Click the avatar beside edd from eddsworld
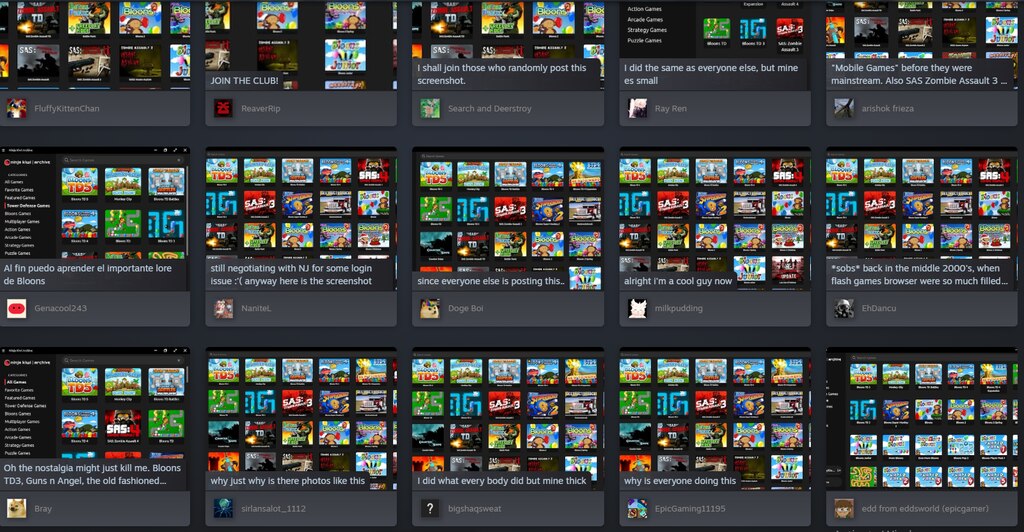The height and width of the screenshot is (532, 1024). point(844,509)
